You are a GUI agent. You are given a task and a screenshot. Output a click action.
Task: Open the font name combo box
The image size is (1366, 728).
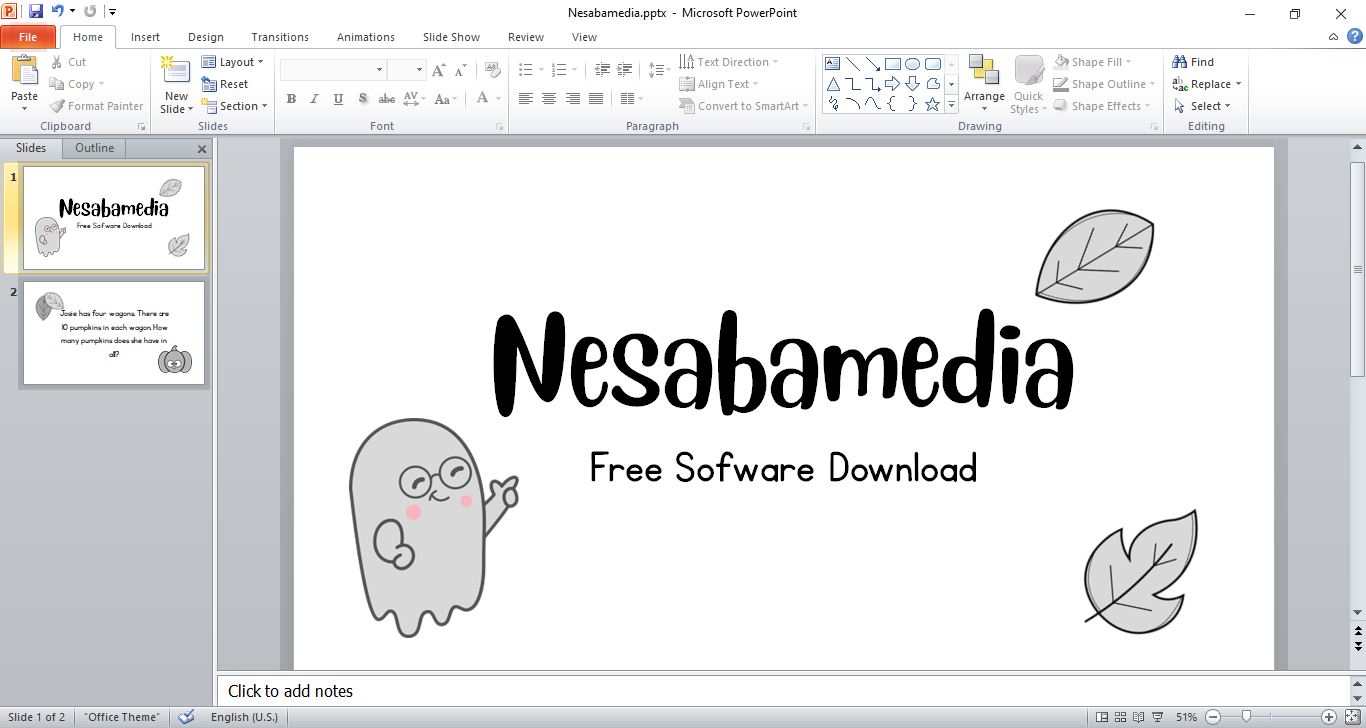tap(333, 70)
